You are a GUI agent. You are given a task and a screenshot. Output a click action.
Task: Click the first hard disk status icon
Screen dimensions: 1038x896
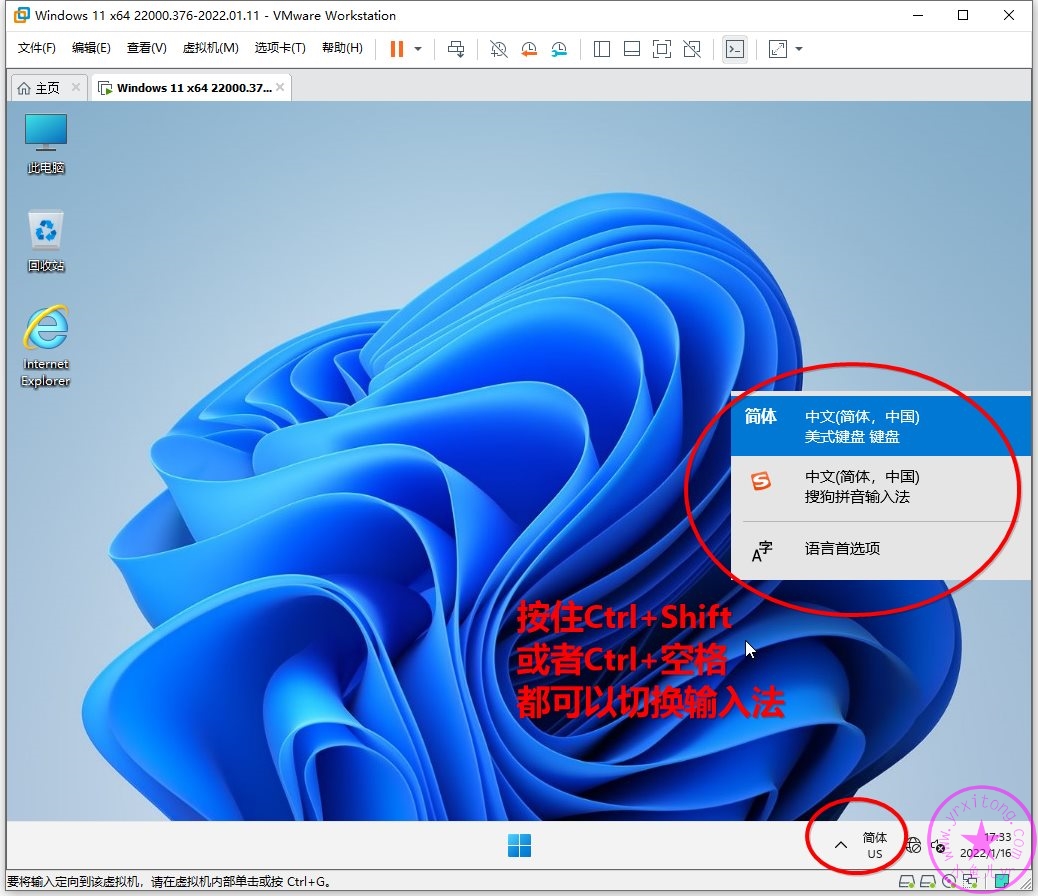tap(907, 881)
